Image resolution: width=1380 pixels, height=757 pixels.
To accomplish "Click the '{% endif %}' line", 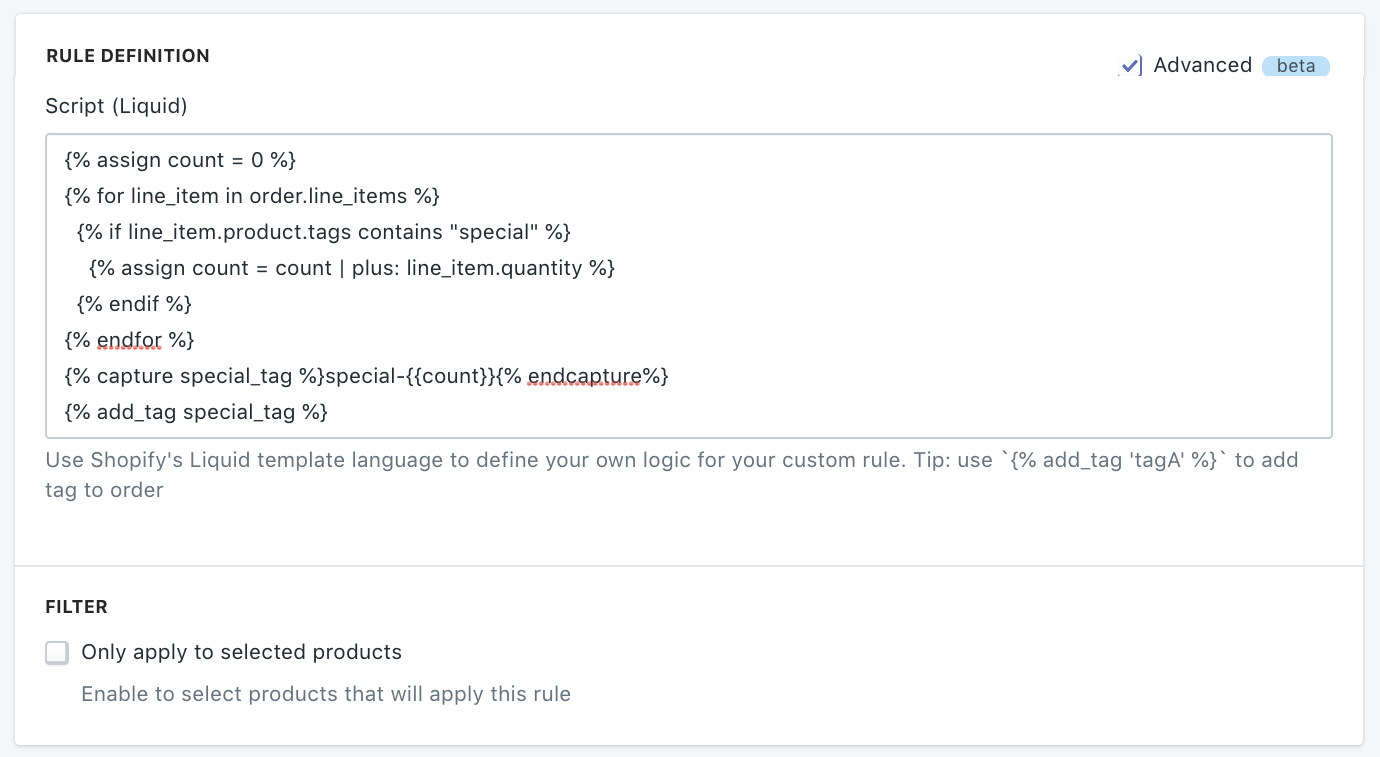I will 134,304.
